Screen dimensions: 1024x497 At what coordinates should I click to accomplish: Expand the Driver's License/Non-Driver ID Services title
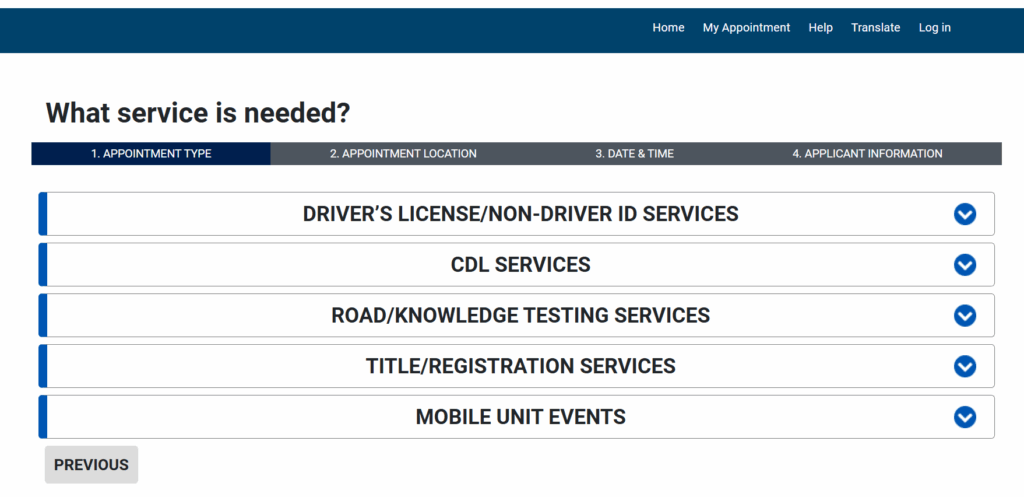coord(520,214)
